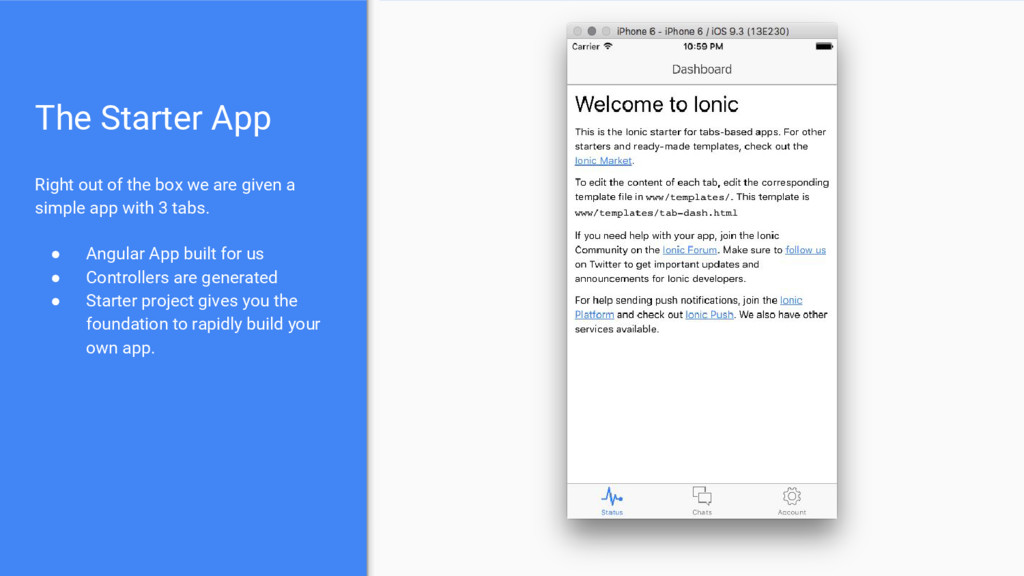The width and height of the screenshot is (1024, 576).
Task: Open the Status tab pulse icon
Action: 612,497
